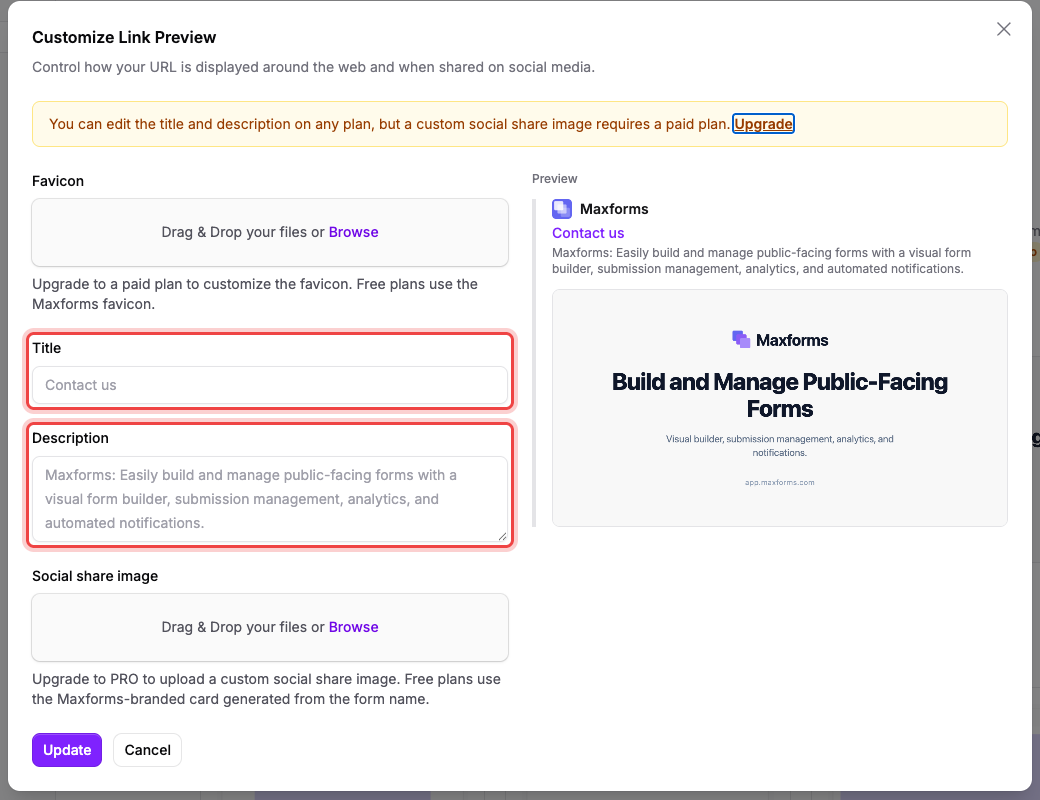Click the Favicon drag and drop area
Screen dimensions: 1040x800
point(270,233)
